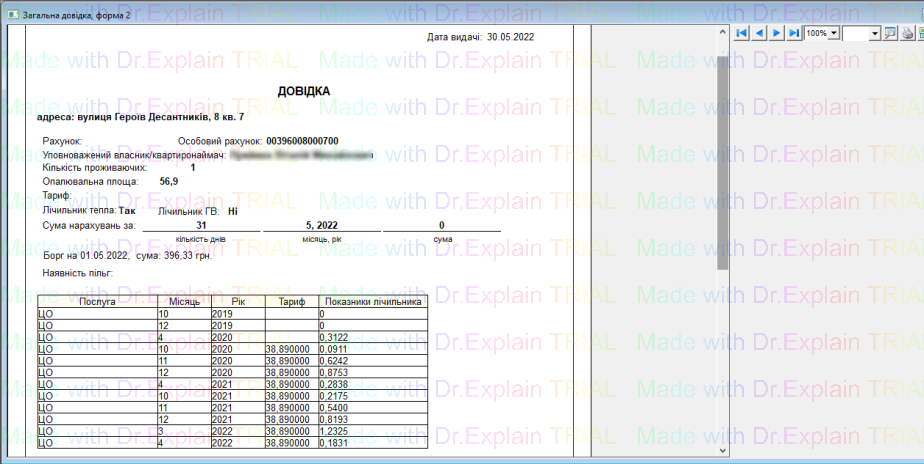Click the window icon in the title bar

click(11, 14)
